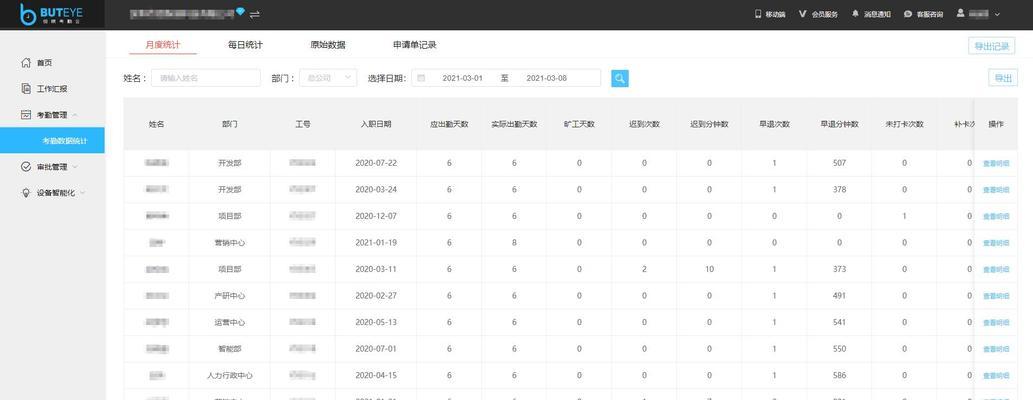Switch to the 月度统计 tab
1033x400 pixels.
tap(162, 45)
